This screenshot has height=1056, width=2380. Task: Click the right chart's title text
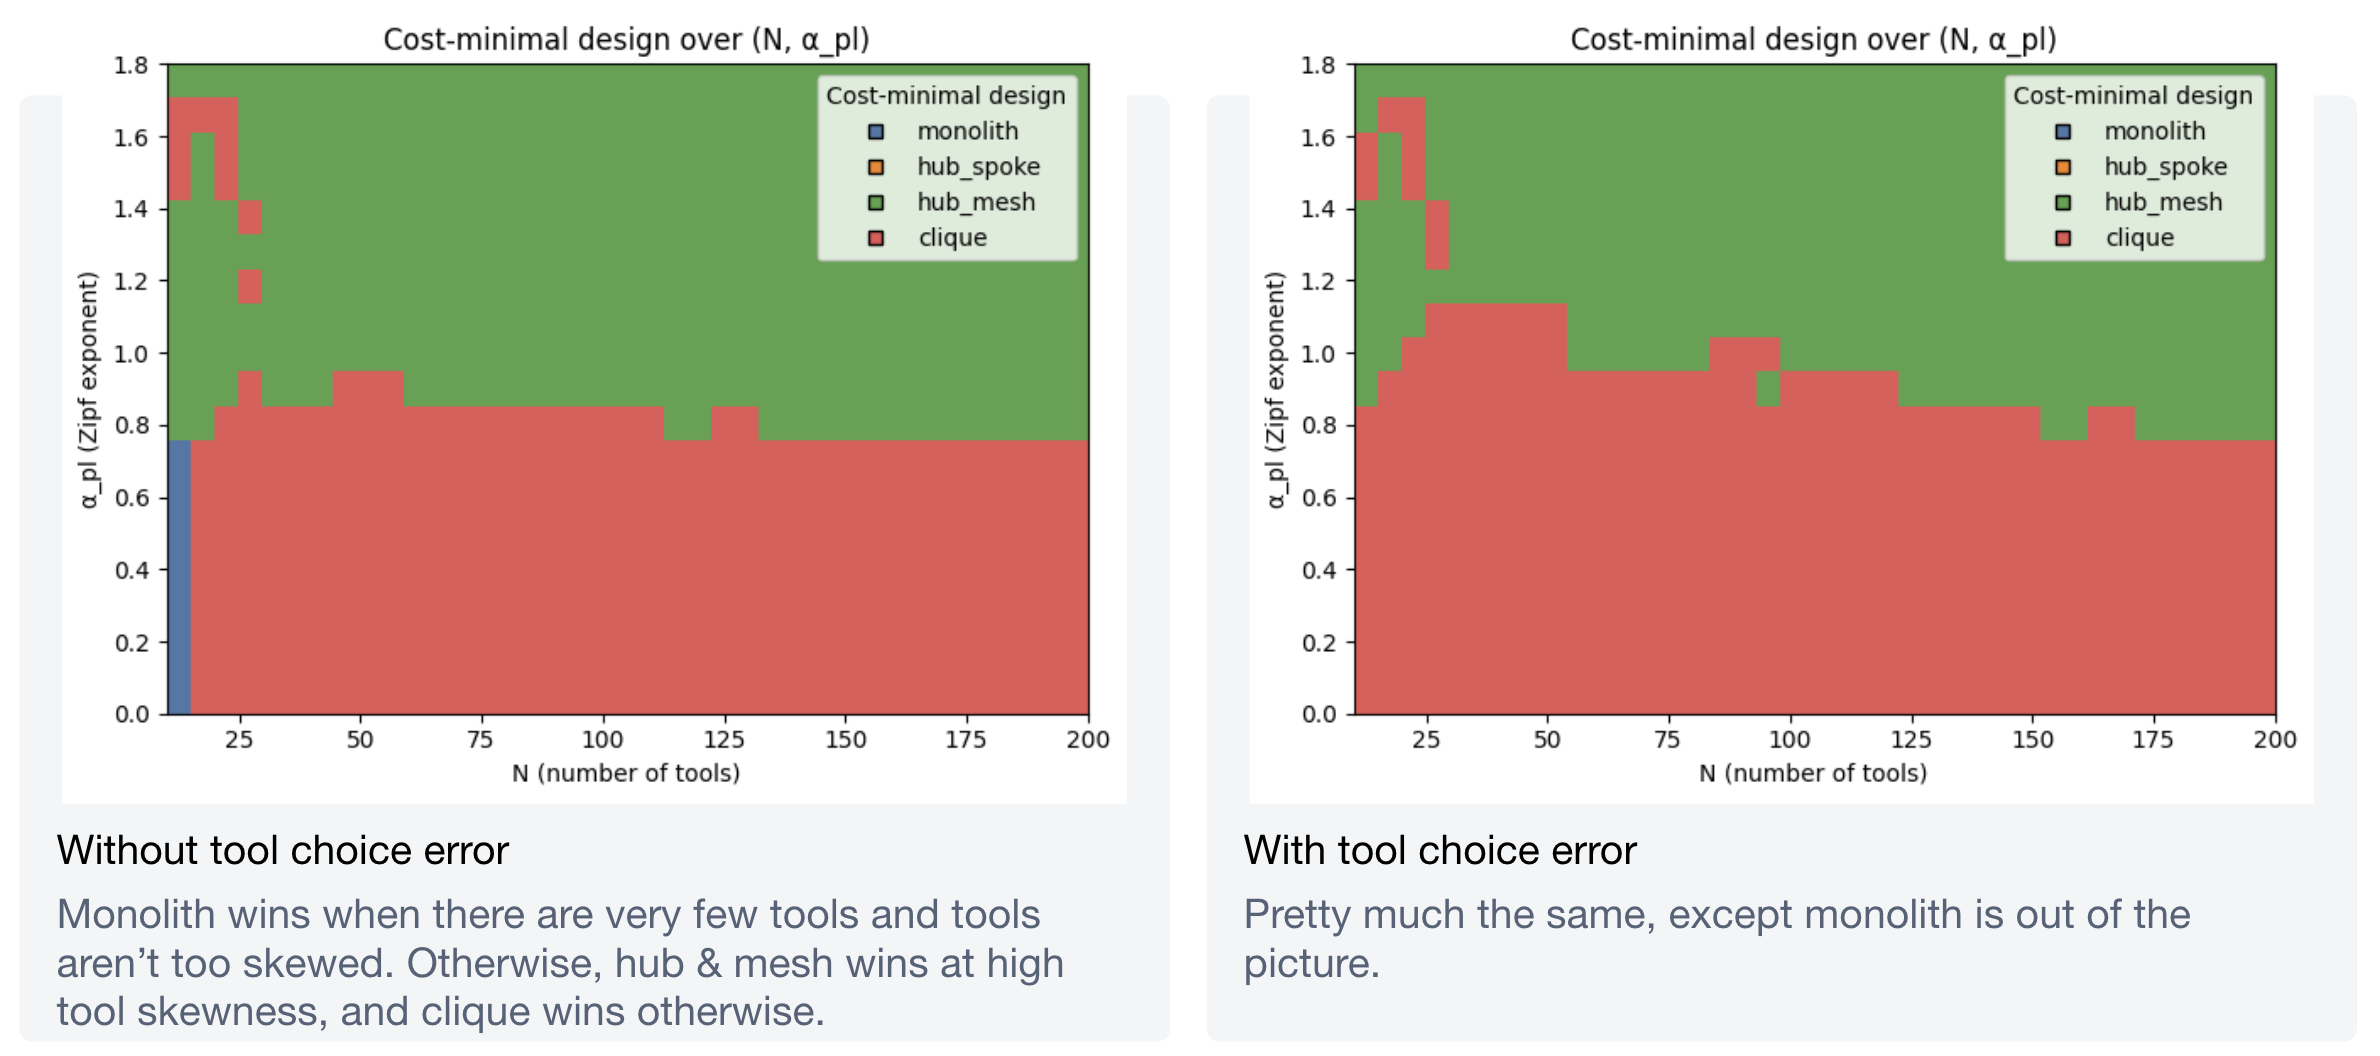pos(1813,39)
